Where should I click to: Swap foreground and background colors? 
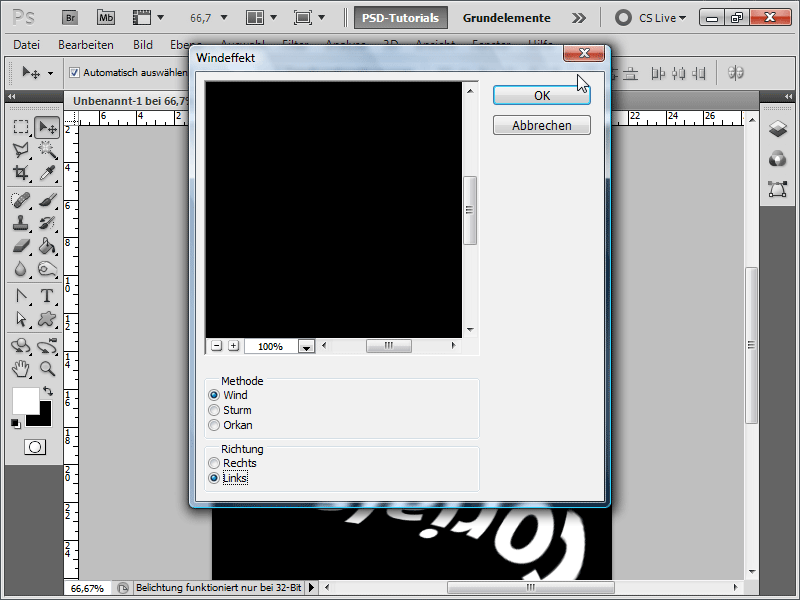tap(48, 391)
